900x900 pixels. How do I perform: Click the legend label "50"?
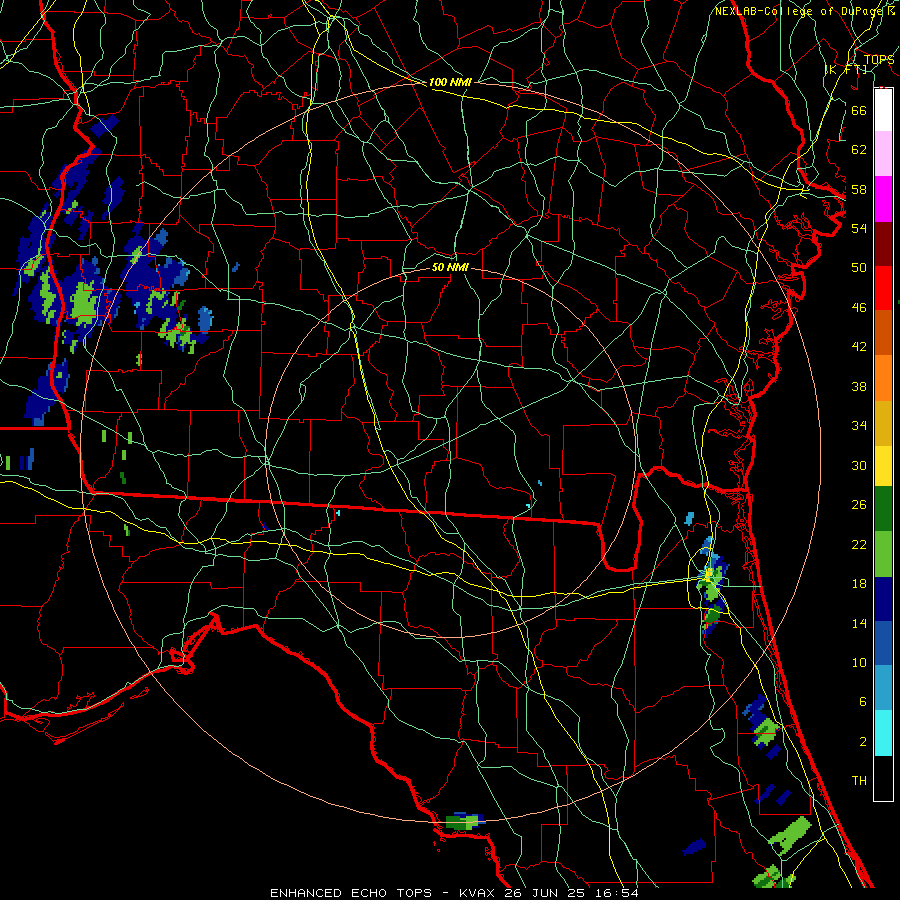pyautogui.click(x=859, y=267)
